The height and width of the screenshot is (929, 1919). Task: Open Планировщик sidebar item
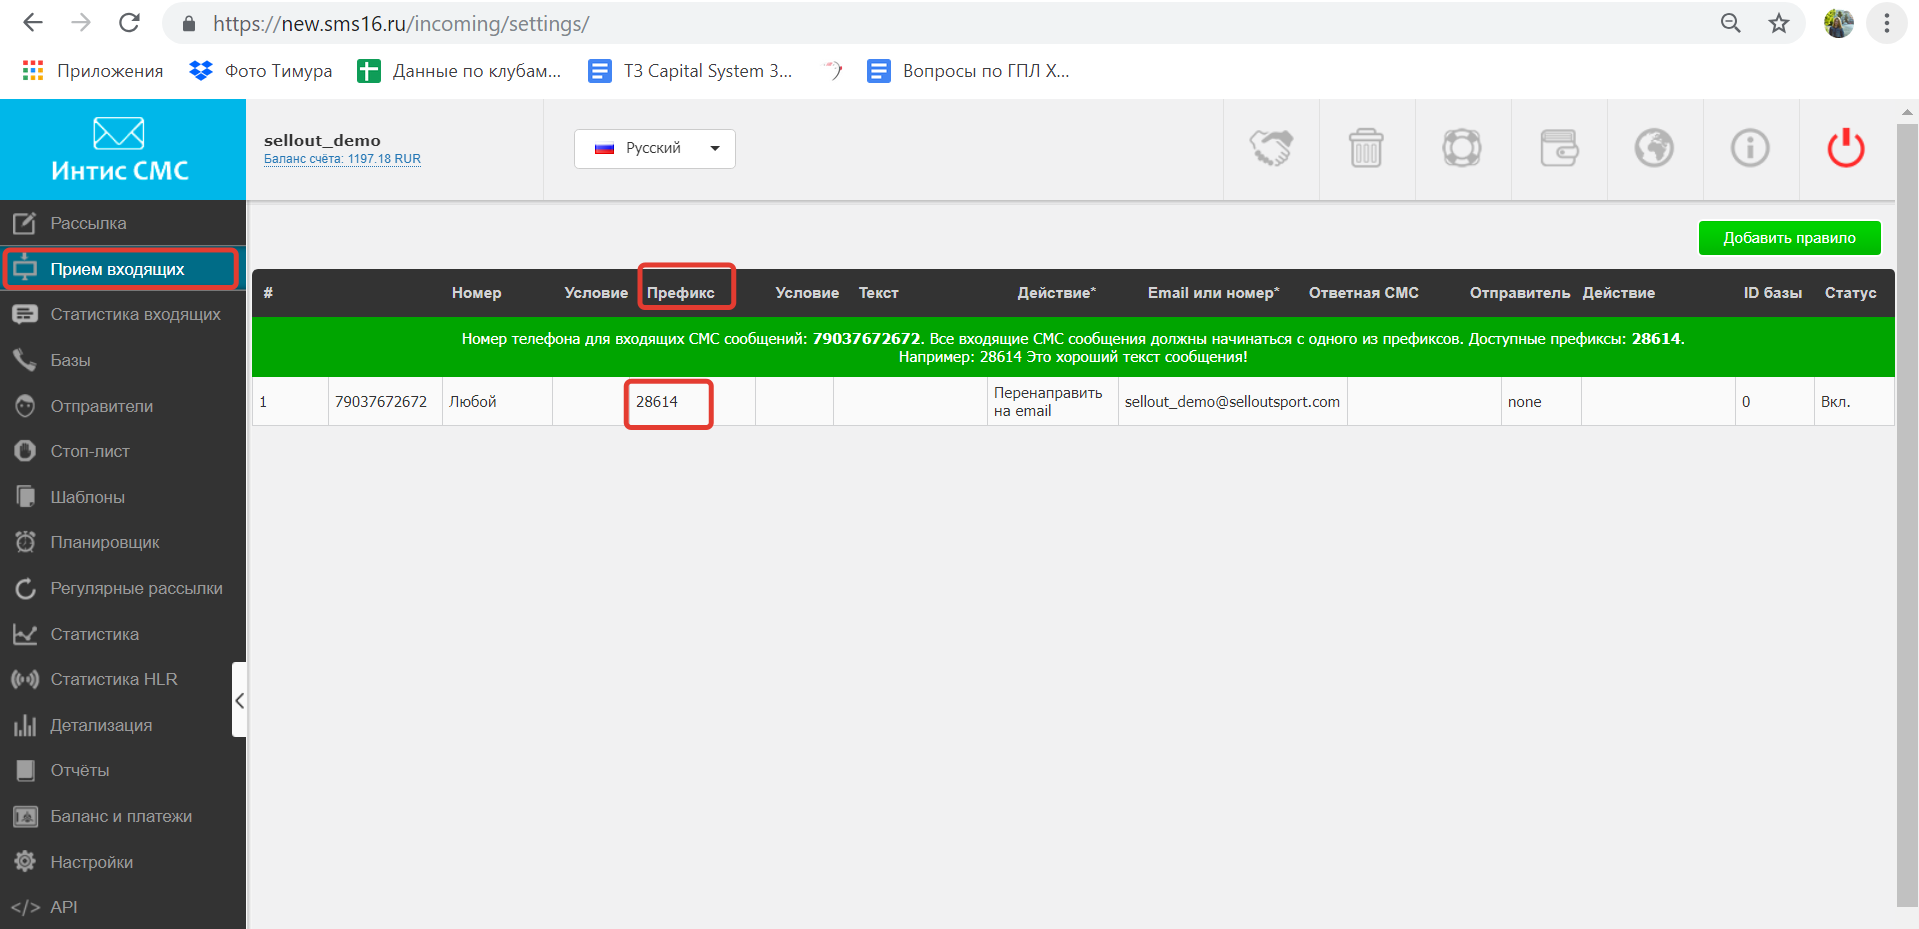tap(123, 542)
